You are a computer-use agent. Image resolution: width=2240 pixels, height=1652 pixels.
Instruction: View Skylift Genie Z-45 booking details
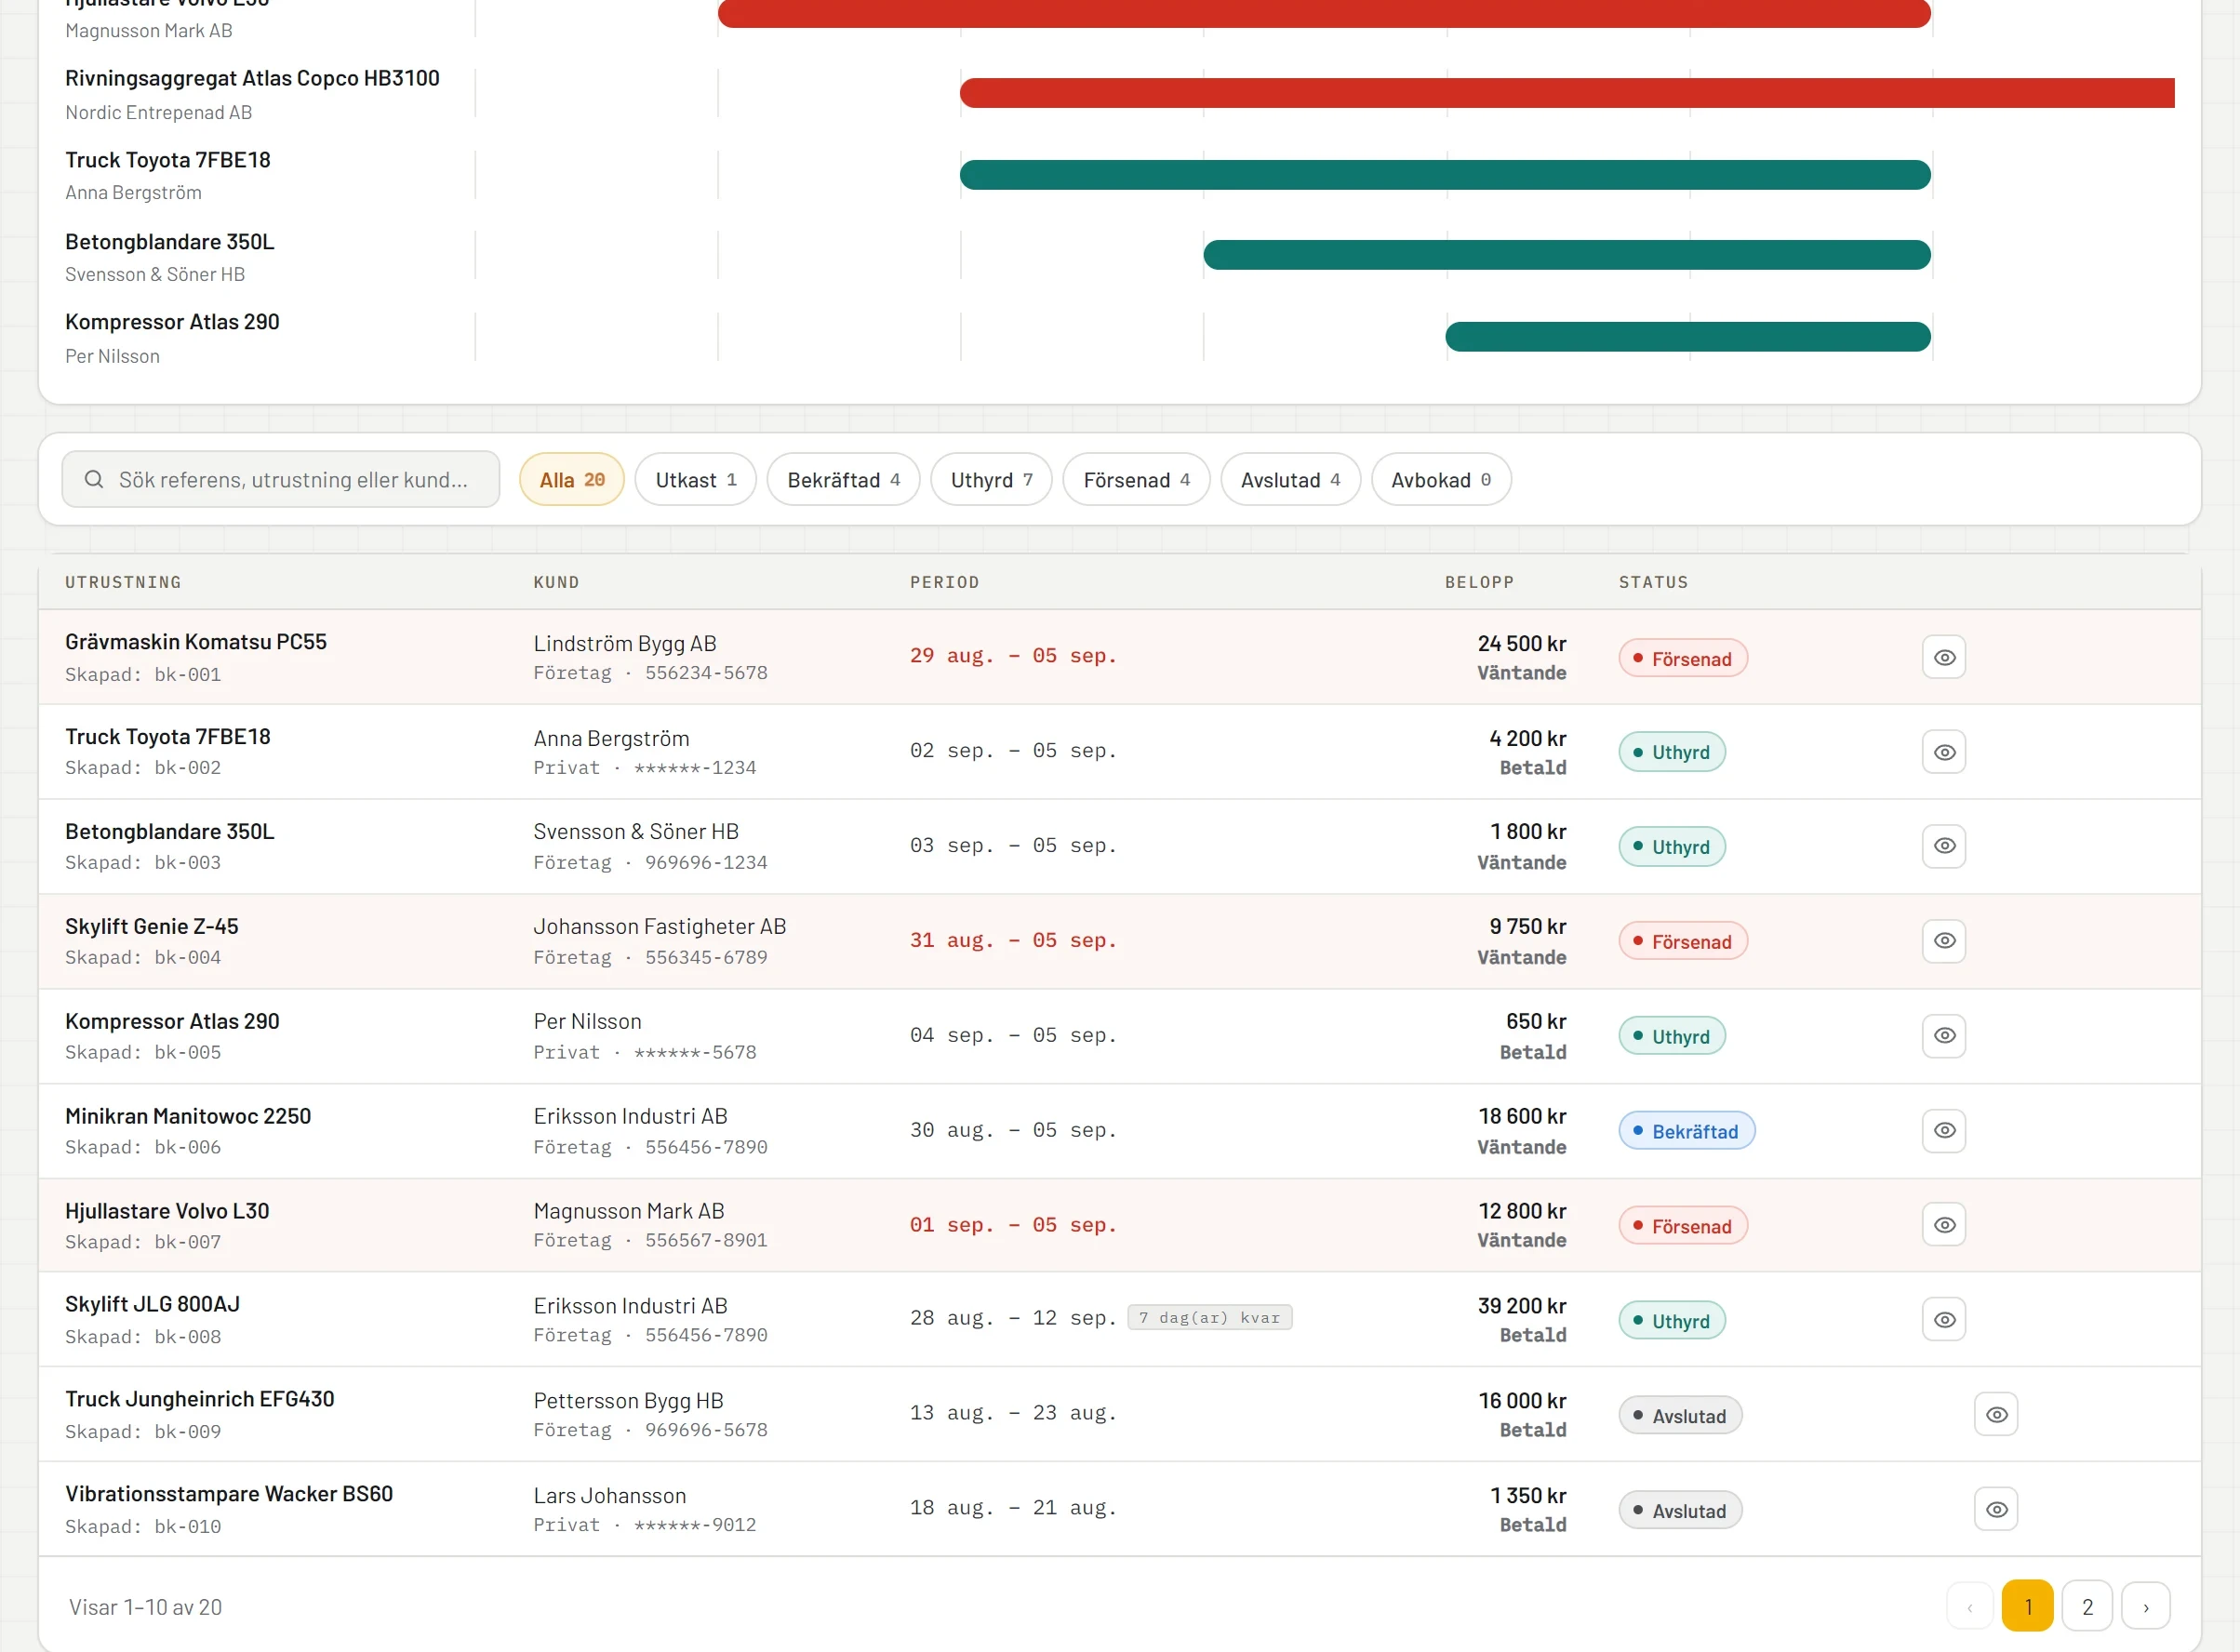tap(1944, 941)
